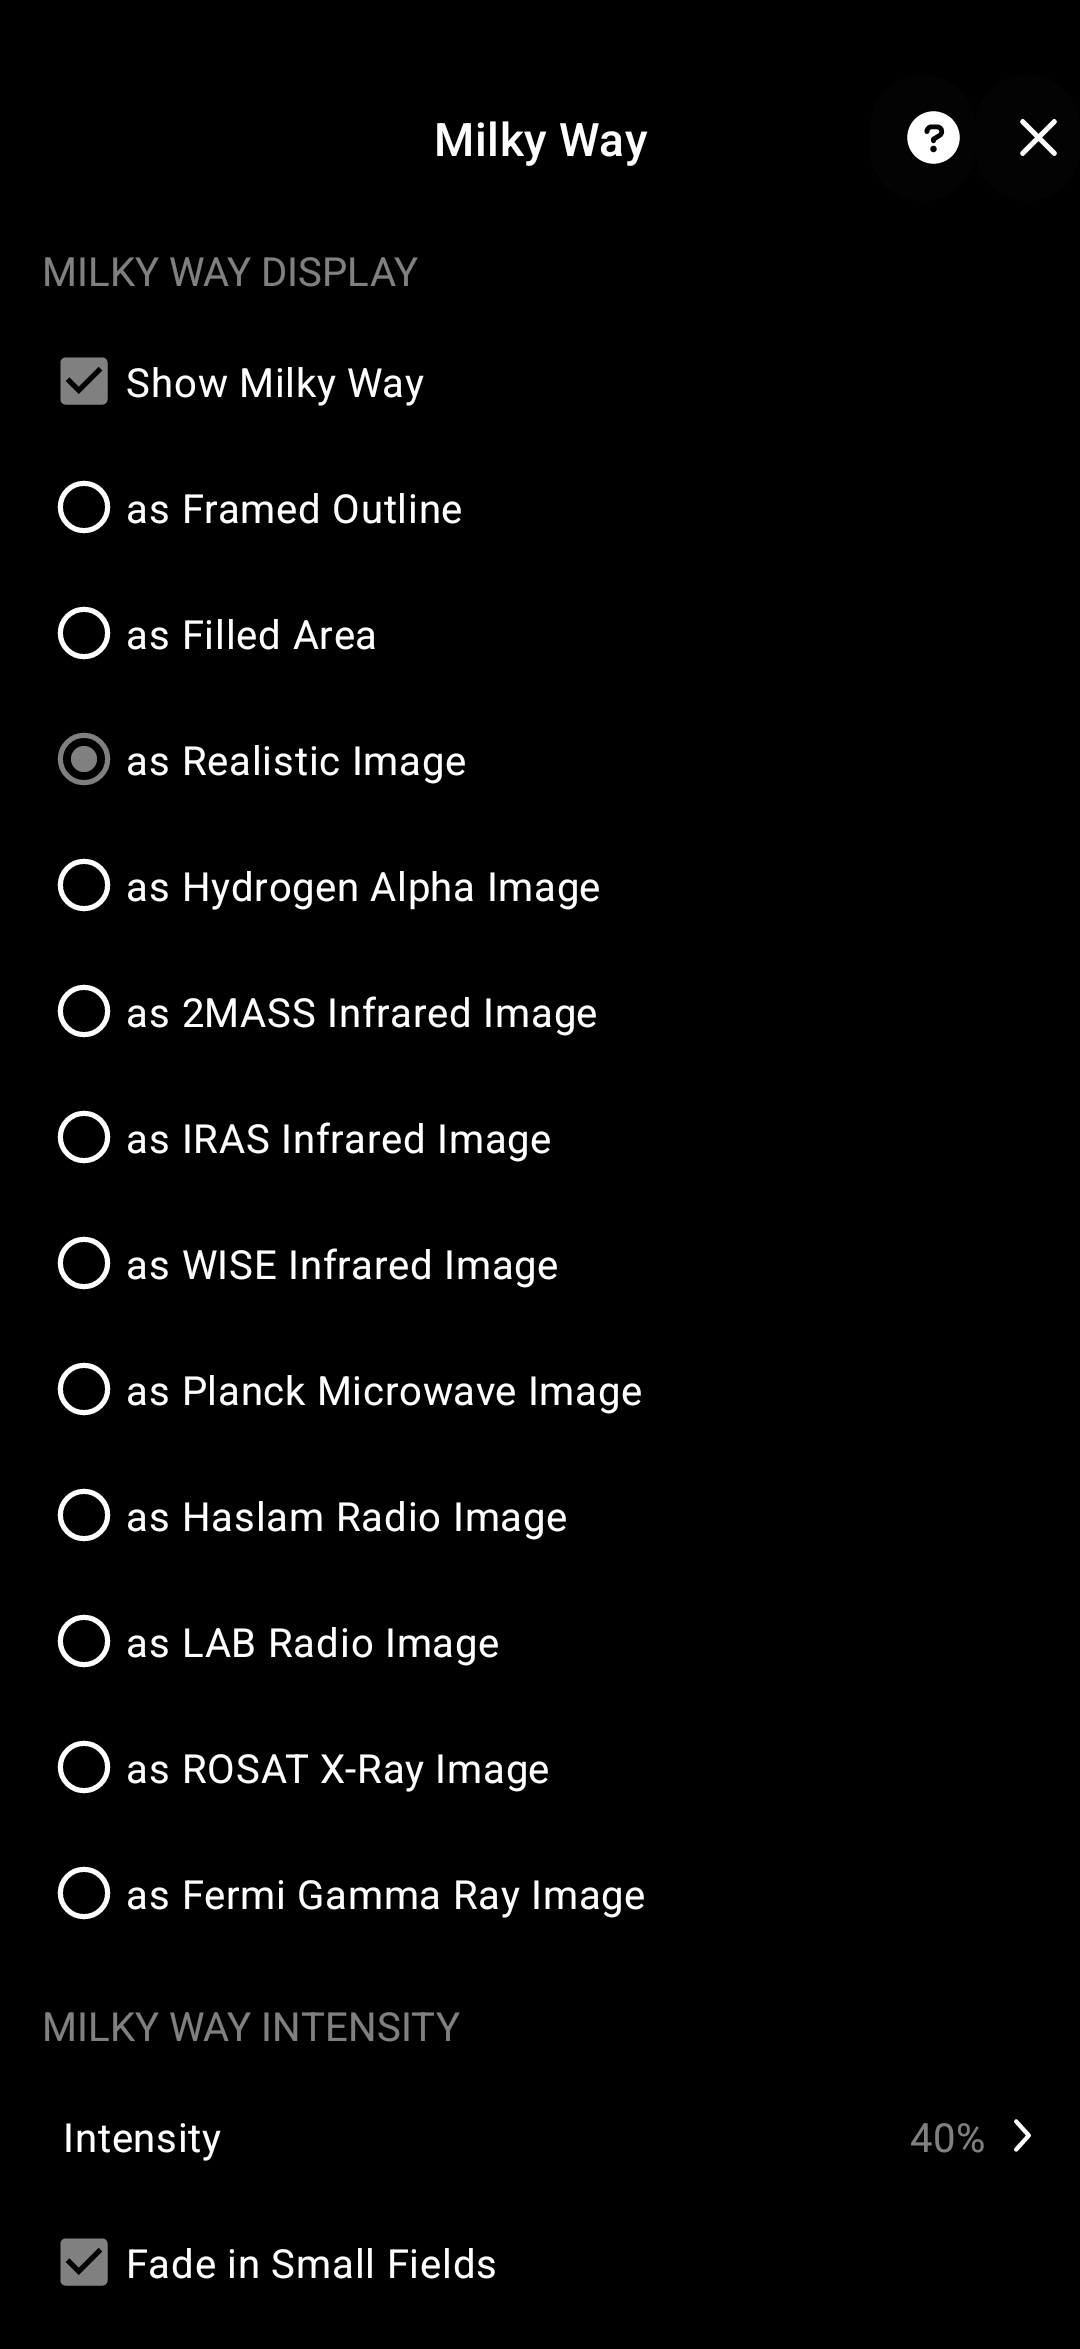
Task: Close the Milky Way settings panel
Action: click(1038, 138)
